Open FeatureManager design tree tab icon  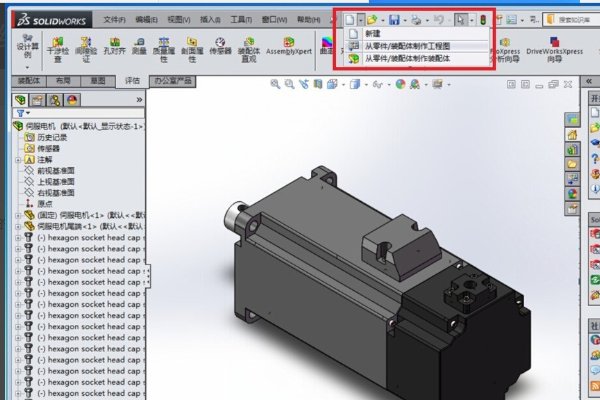pos(20,100)
